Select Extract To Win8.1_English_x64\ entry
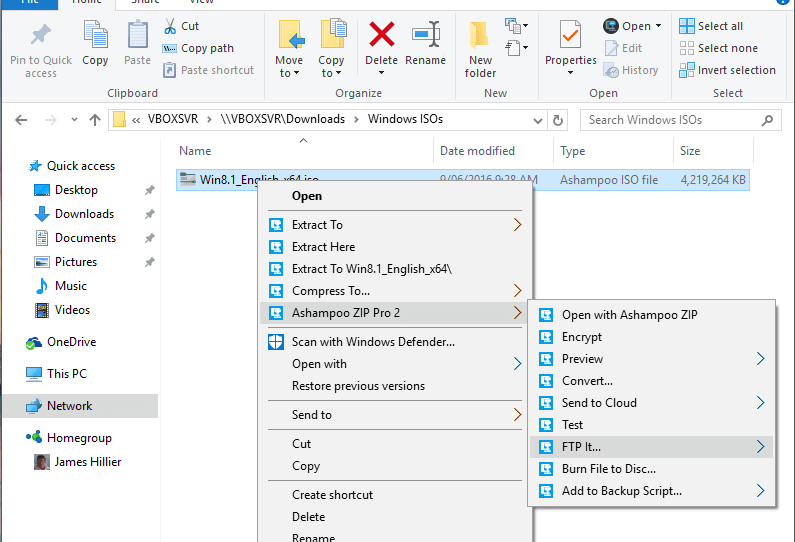This screenshot has height=542, width=795. pyautogui.click(x=395, y=269)
